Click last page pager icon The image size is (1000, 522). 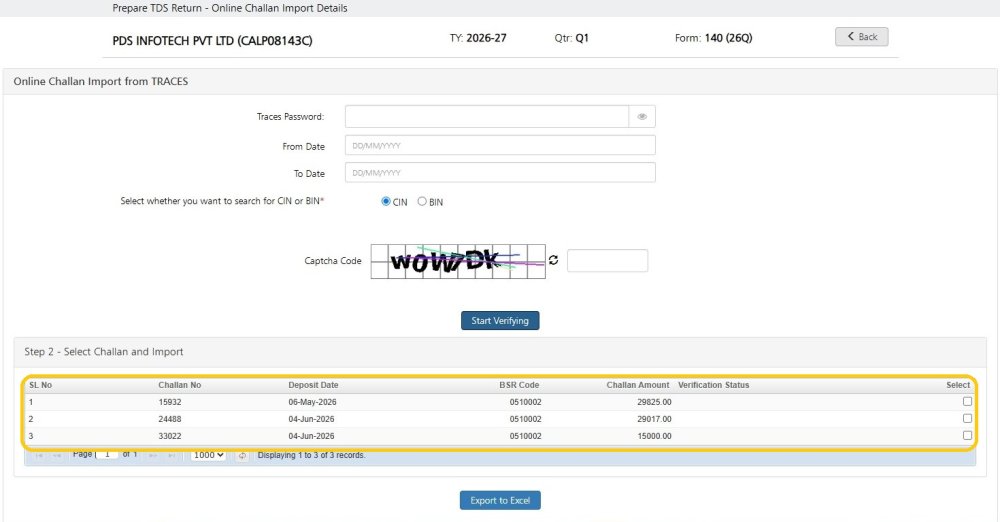click(x=171, y=456)
